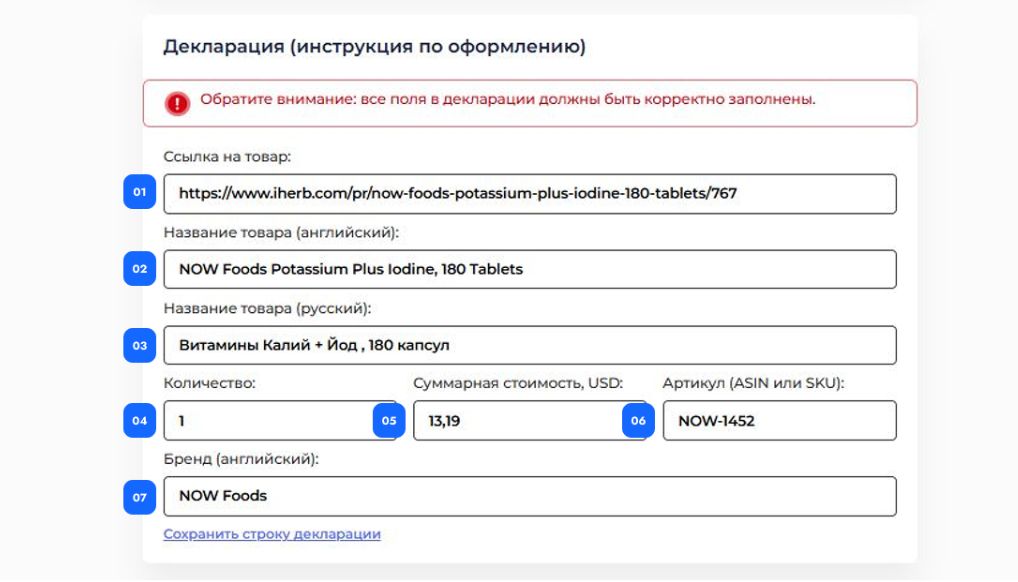The width and height of the screenshot is (1018, 582).
Task: Focus the total cost USD field
Action: pos(530,420)
